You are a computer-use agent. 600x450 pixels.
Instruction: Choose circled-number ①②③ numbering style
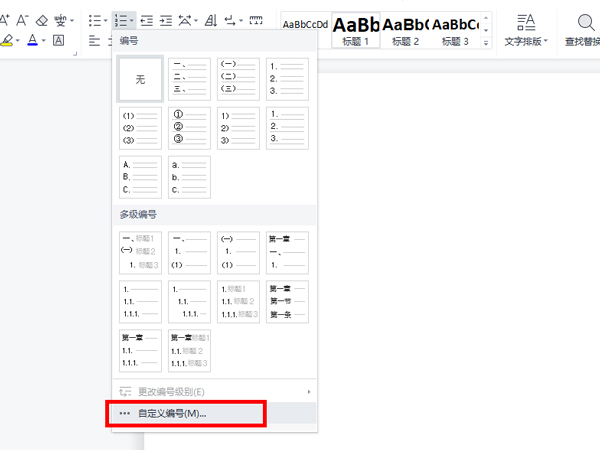[x=189, y=128]
